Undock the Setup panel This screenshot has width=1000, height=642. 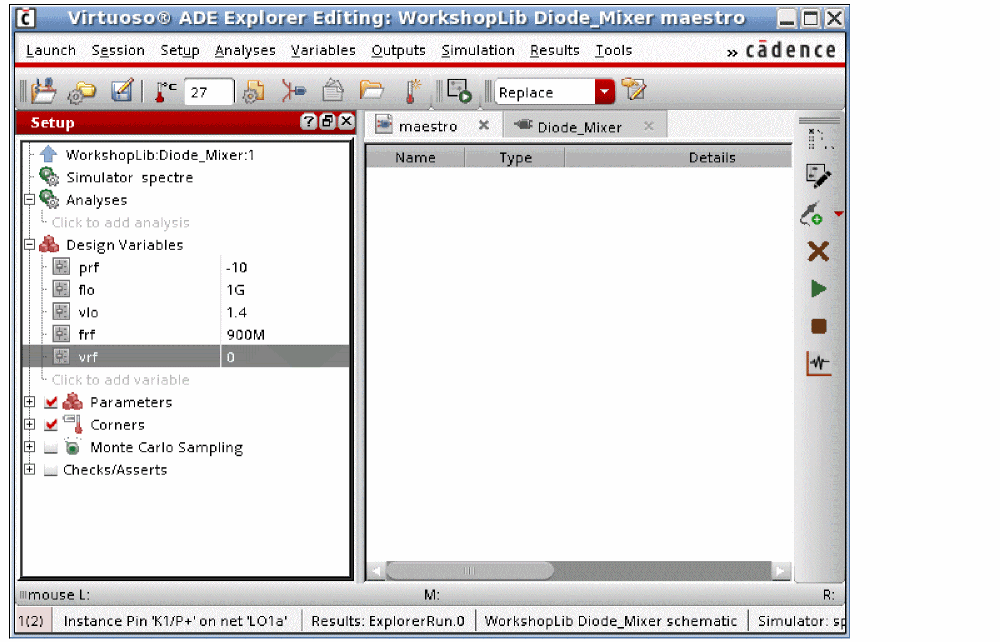coord(327,121)
